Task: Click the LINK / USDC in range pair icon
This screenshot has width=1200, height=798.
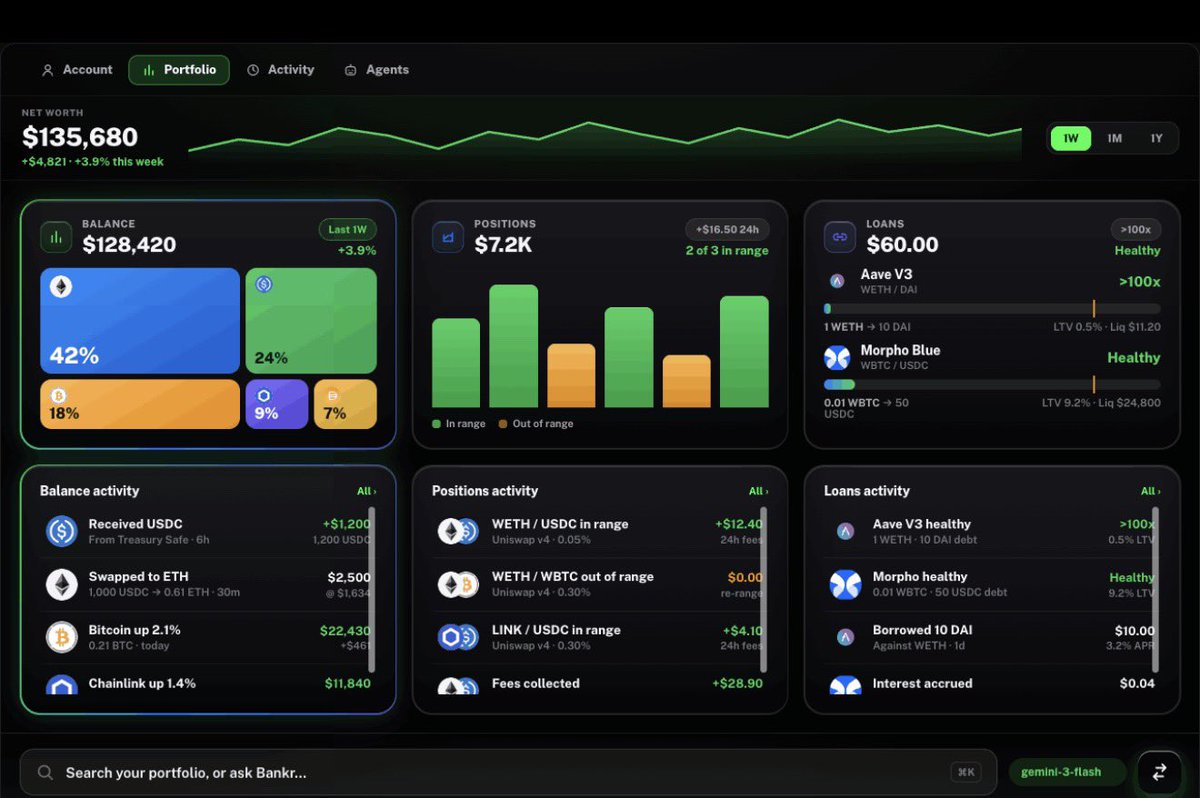Action: (458, 637)
